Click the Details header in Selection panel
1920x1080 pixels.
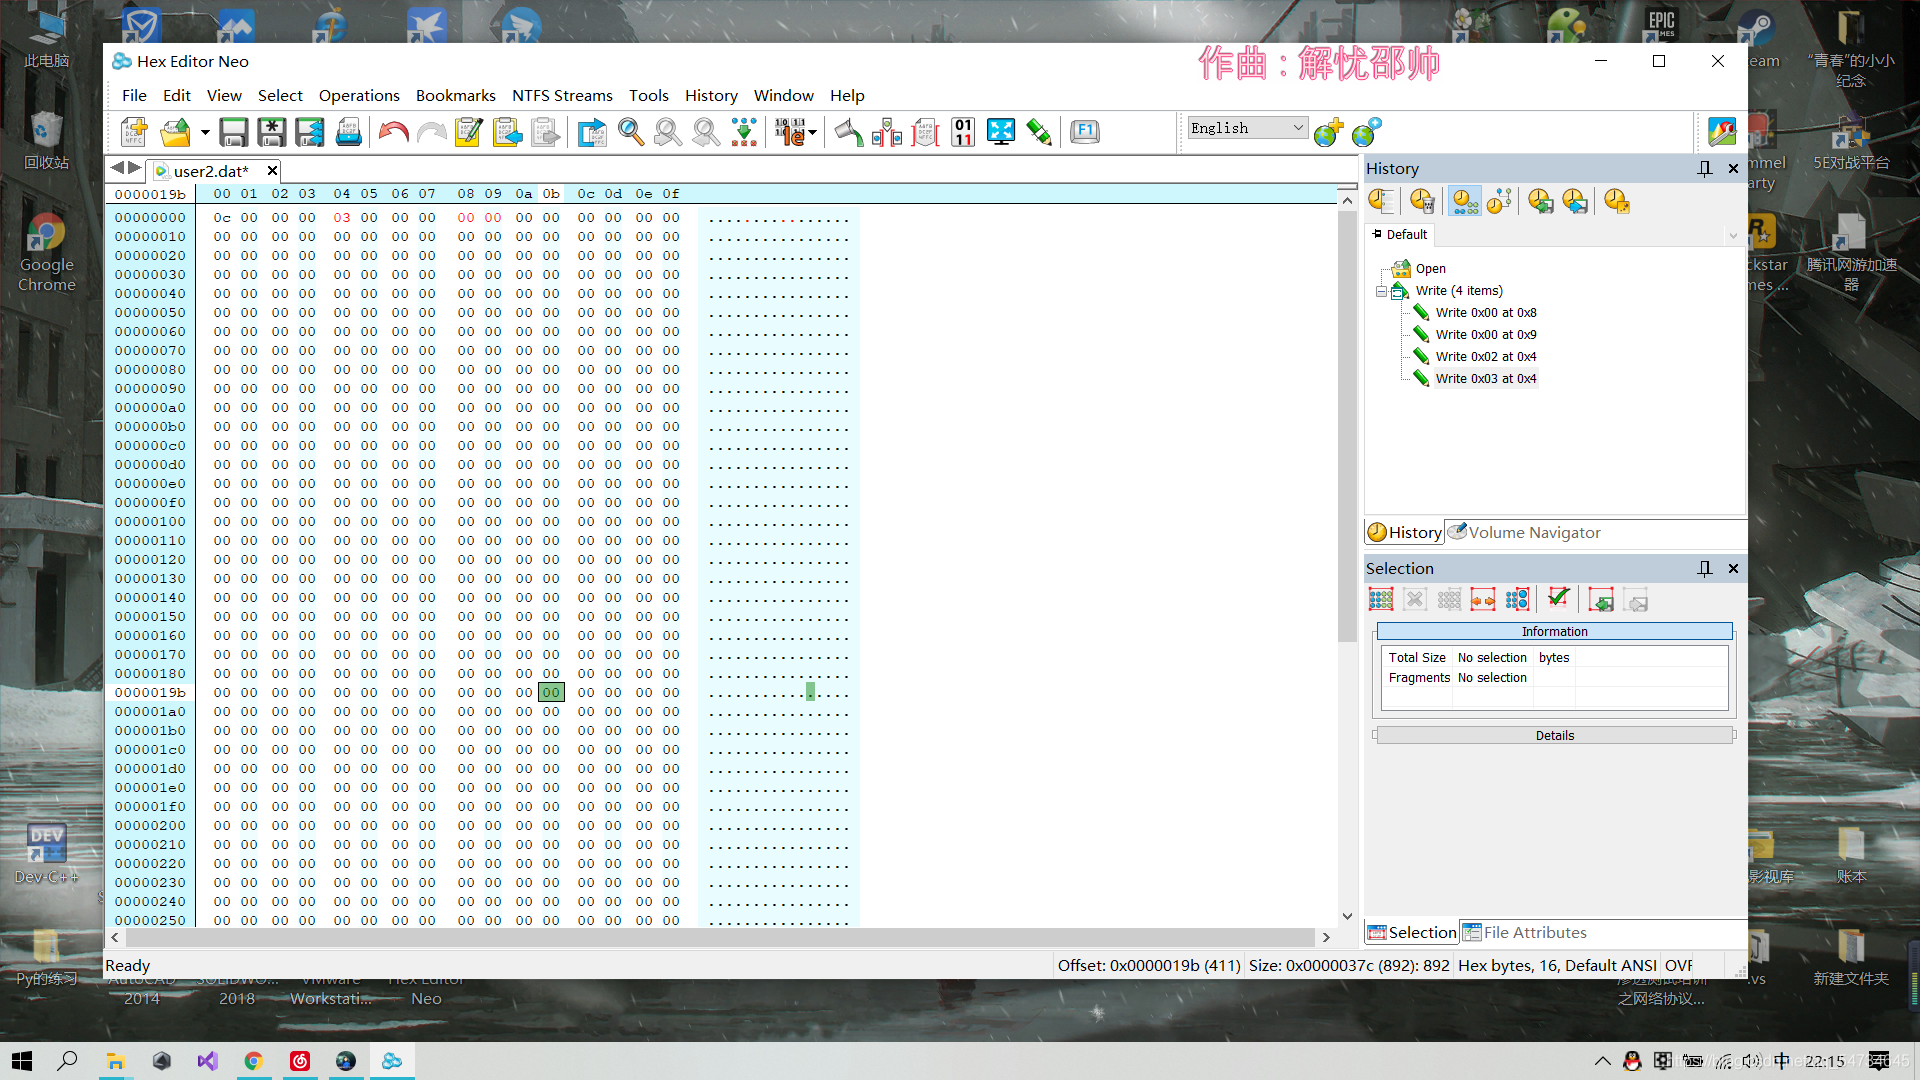[1554, 735]
